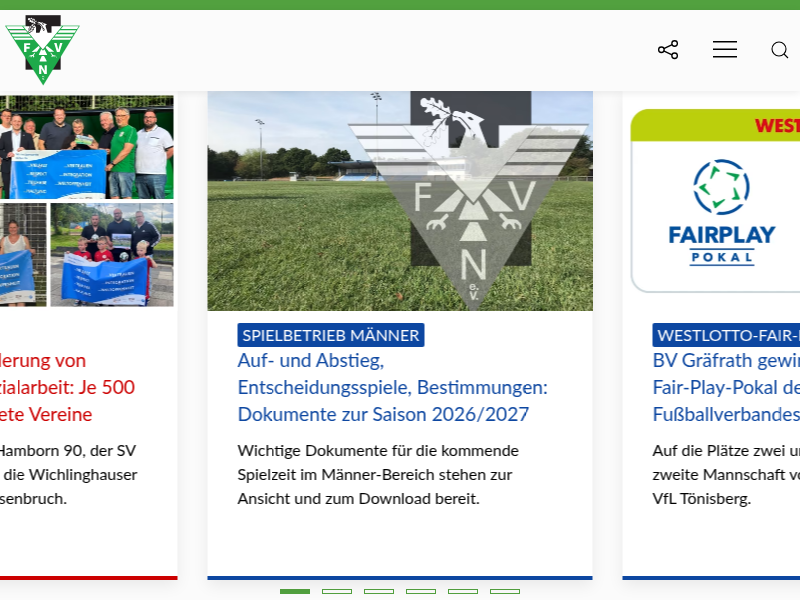Open the share icon in header
This screenshot has height=600, width=800.
[668, 49]
